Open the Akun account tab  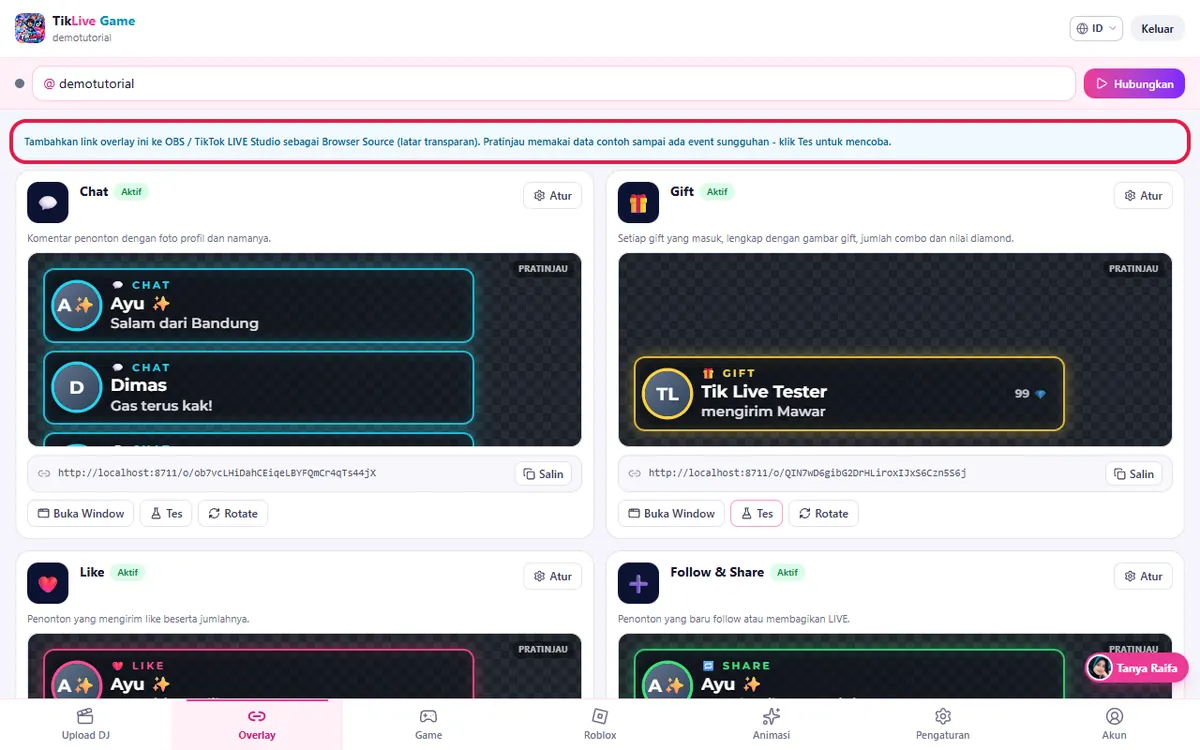[1114, 725]
